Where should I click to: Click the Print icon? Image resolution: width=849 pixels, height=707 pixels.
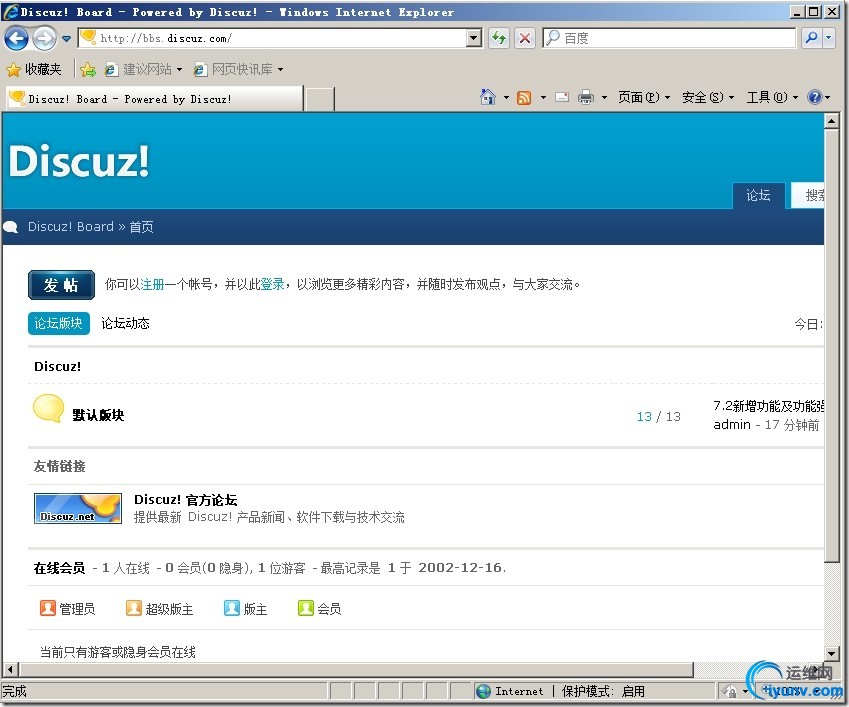pos(586,97)
